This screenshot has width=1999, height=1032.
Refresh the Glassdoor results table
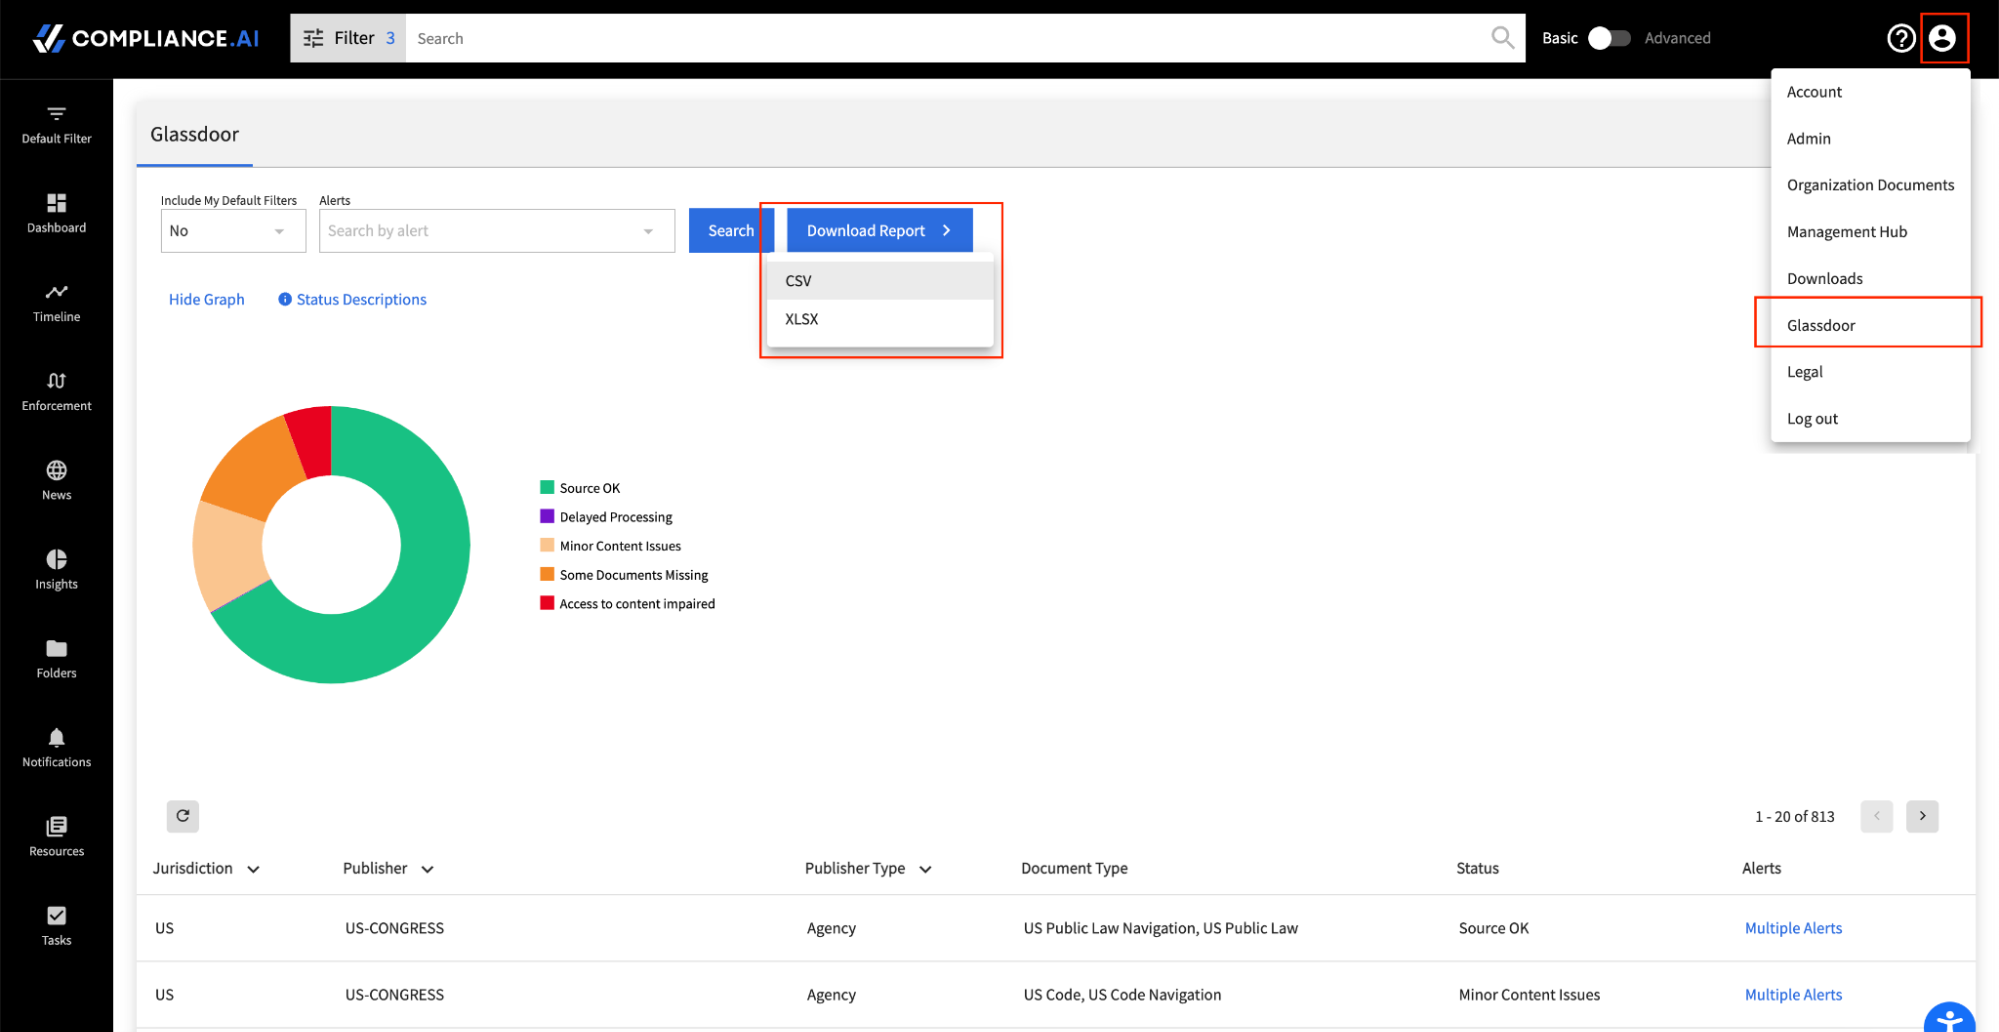click(x=182, y=816)
